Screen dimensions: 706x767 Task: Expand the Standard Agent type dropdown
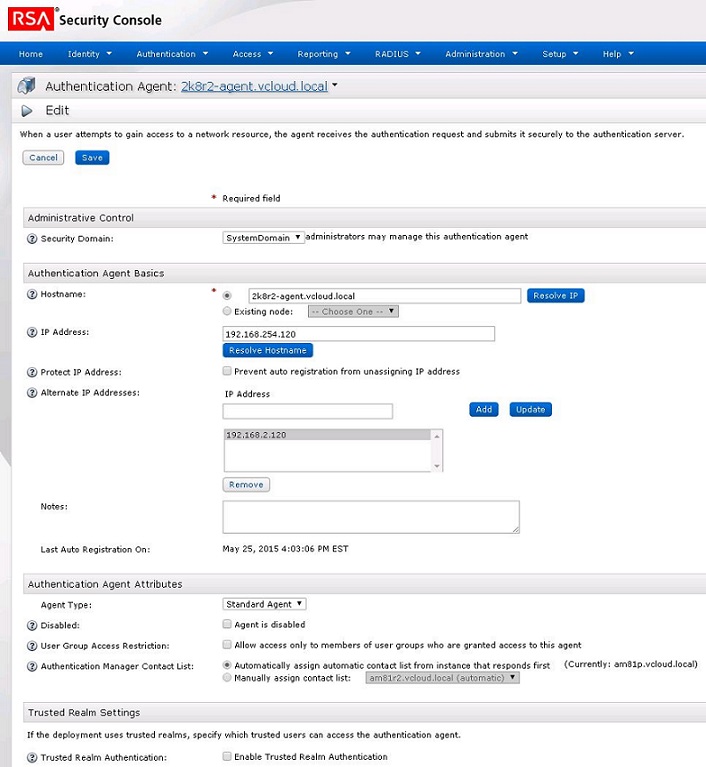pos(264,604)
